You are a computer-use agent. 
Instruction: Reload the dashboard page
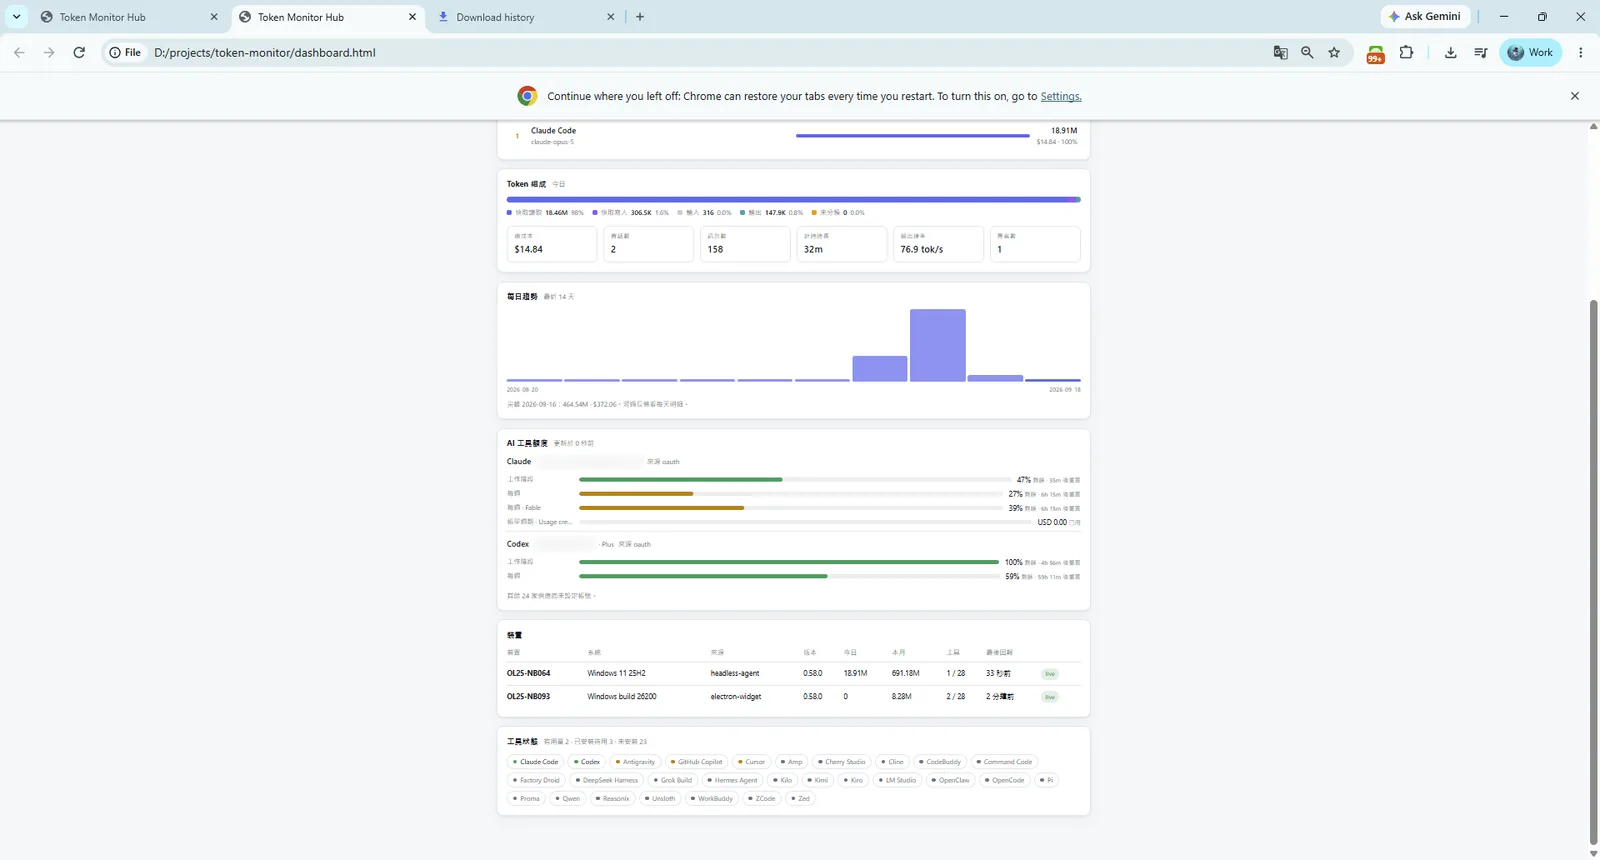[79, 53]
